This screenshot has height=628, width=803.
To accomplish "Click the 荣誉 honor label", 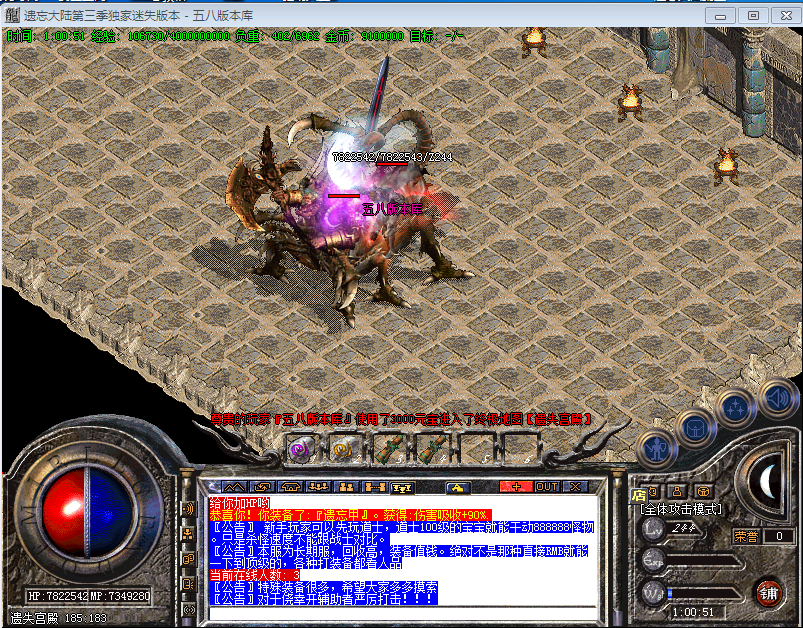I will click(746, 536).
